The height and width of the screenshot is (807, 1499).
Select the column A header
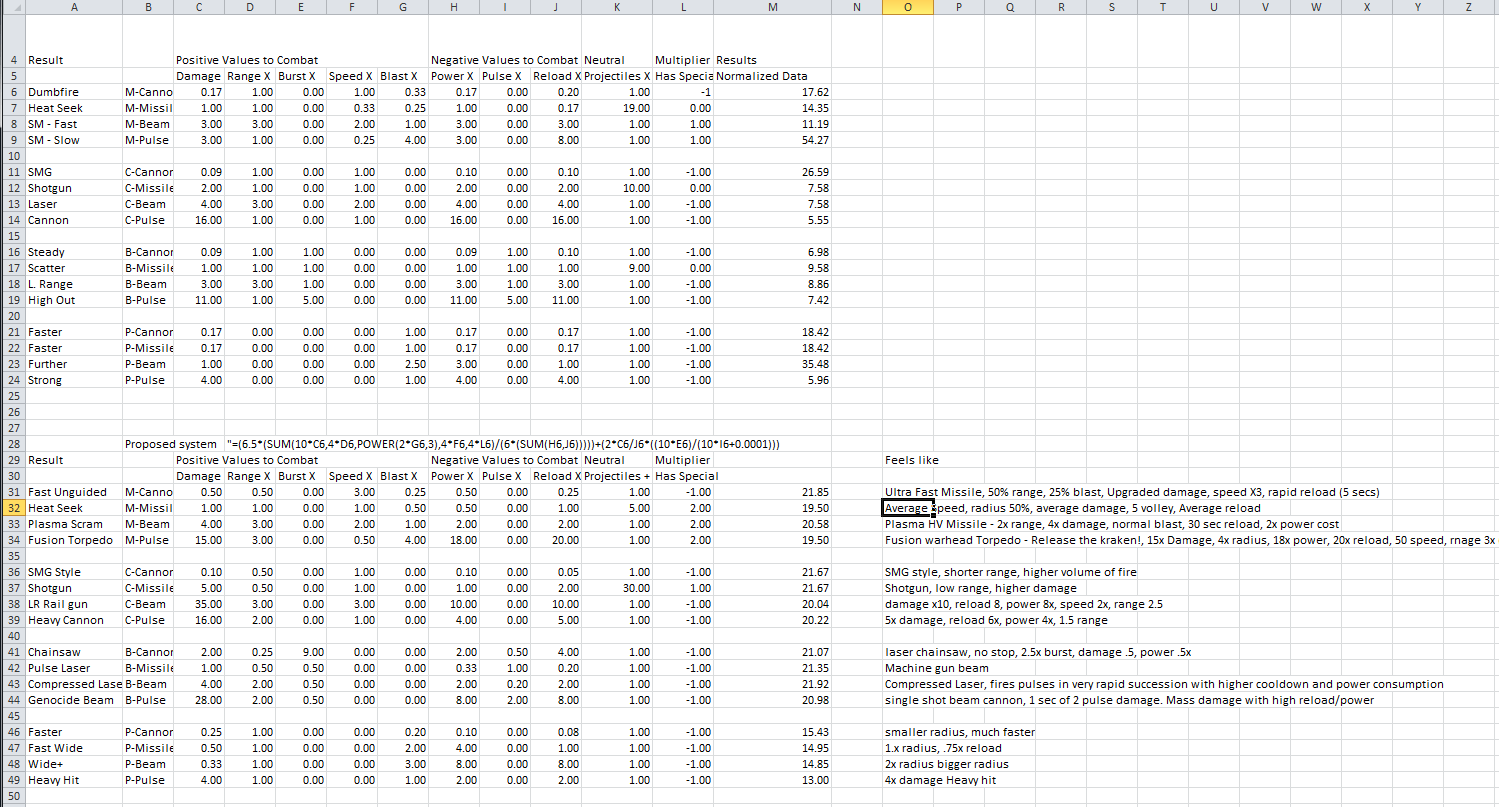(x=73, y=8)
